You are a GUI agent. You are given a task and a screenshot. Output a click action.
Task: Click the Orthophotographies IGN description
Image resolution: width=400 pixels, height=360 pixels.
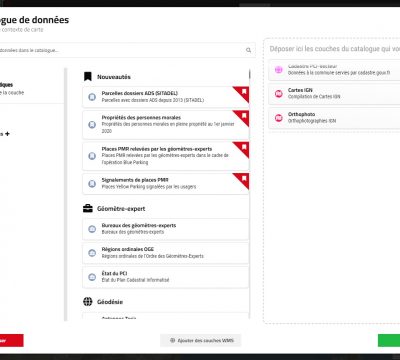tap(312, 121)
